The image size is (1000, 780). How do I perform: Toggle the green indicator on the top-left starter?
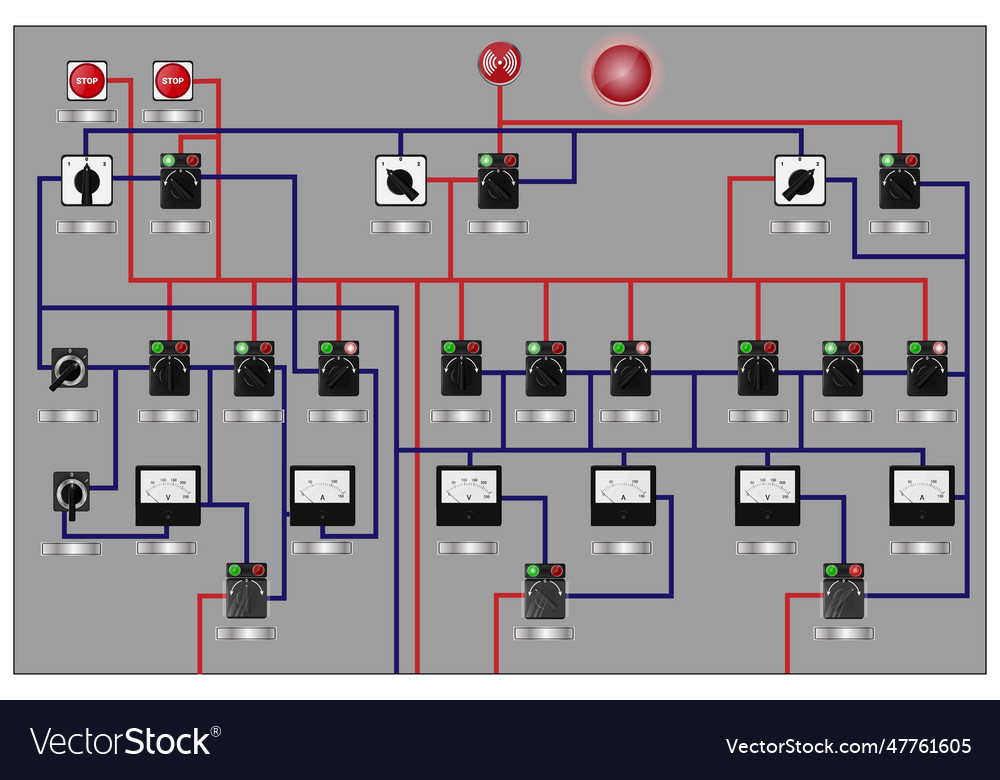pos(168,158)
